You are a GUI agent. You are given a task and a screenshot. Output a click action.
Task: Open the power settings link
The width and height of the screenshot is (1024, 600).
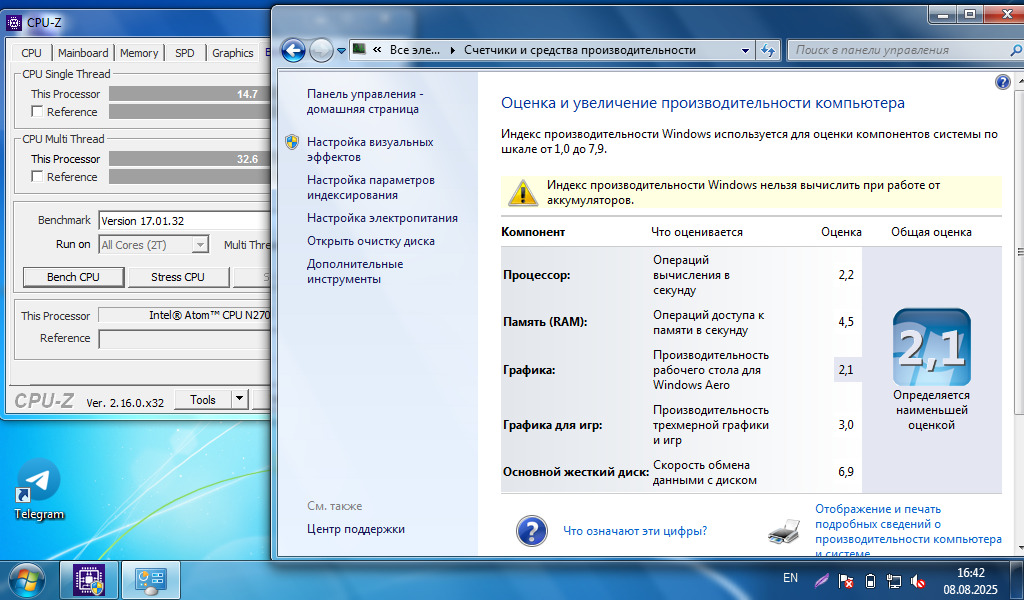coord(382,218)
